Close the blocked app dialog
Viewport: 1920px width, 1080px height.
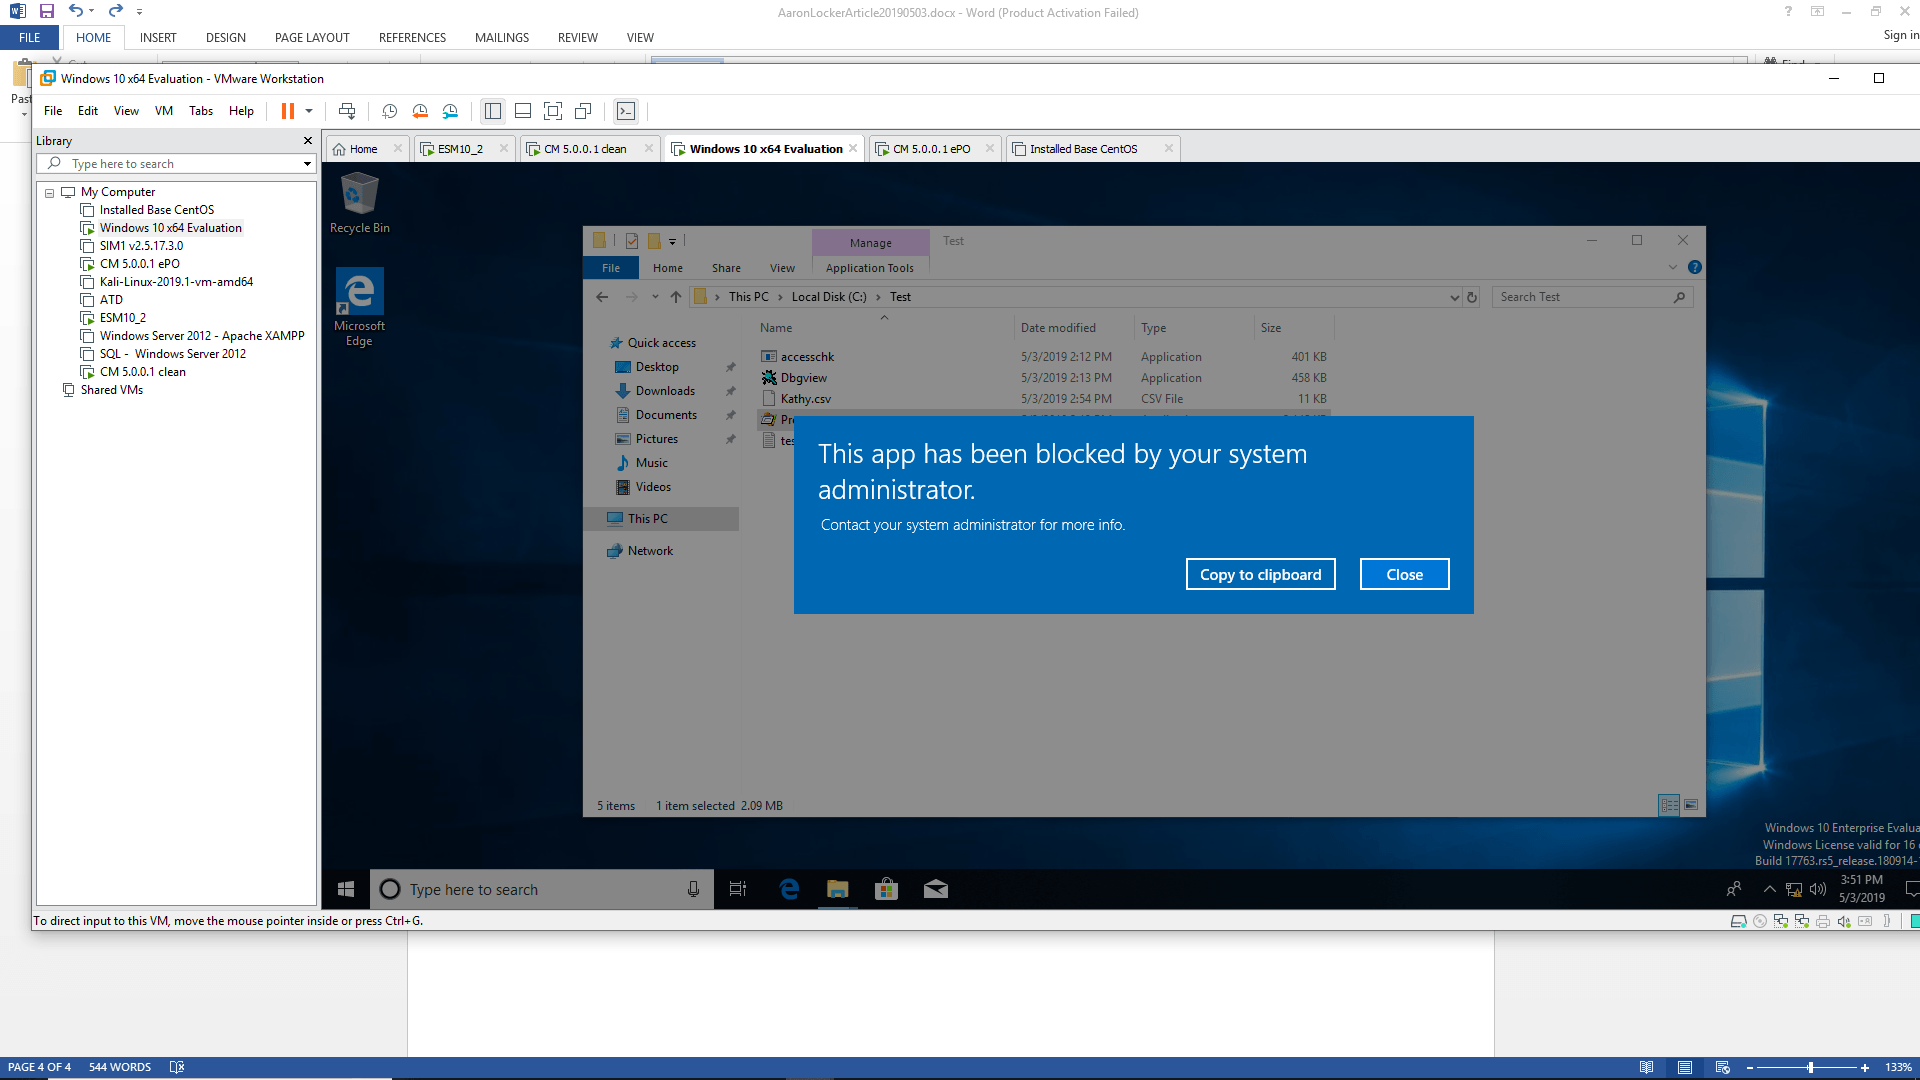tap(1403, 574)
